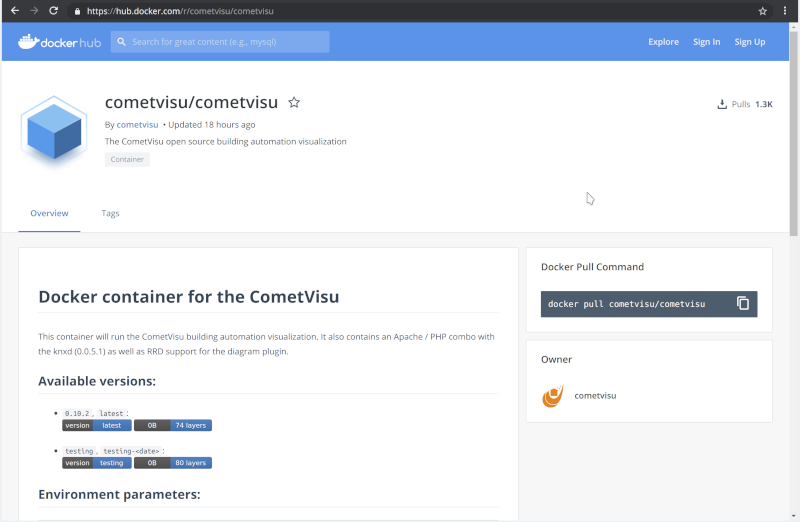Open the cometvisu publisher link

point(137,125)
